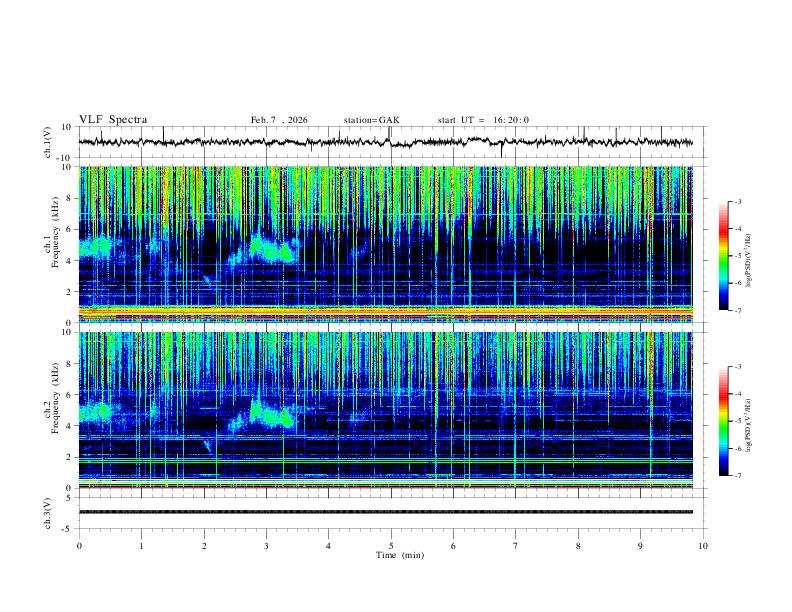Click the "-7" value on ch.2 colorbar
The height and width of the screenshot is (612, 792).
[737, 476]
